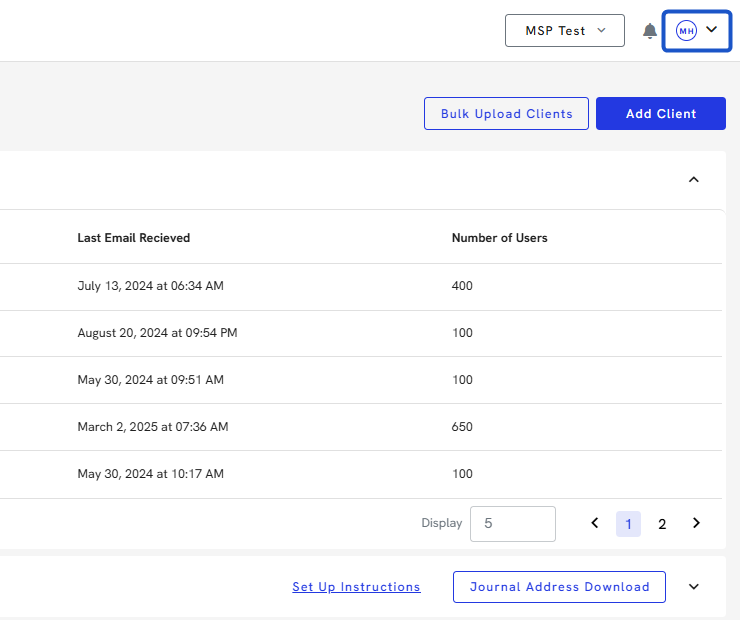Click the row with 650 users

[462, 427]
